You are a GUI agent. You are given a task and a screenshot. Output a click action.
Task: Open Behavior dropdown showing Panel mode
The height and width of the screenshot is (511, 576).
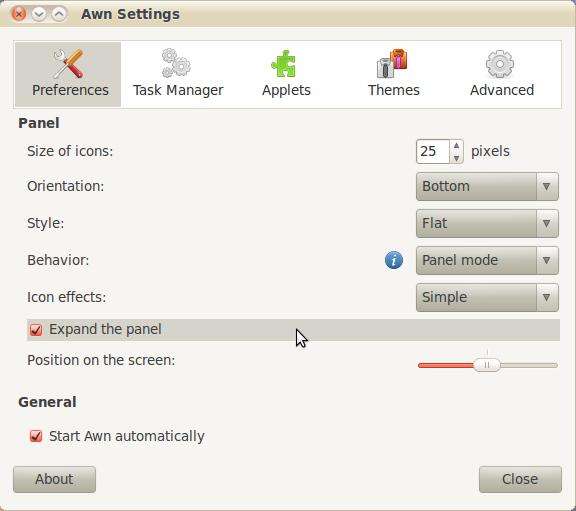tap(487, 260)
